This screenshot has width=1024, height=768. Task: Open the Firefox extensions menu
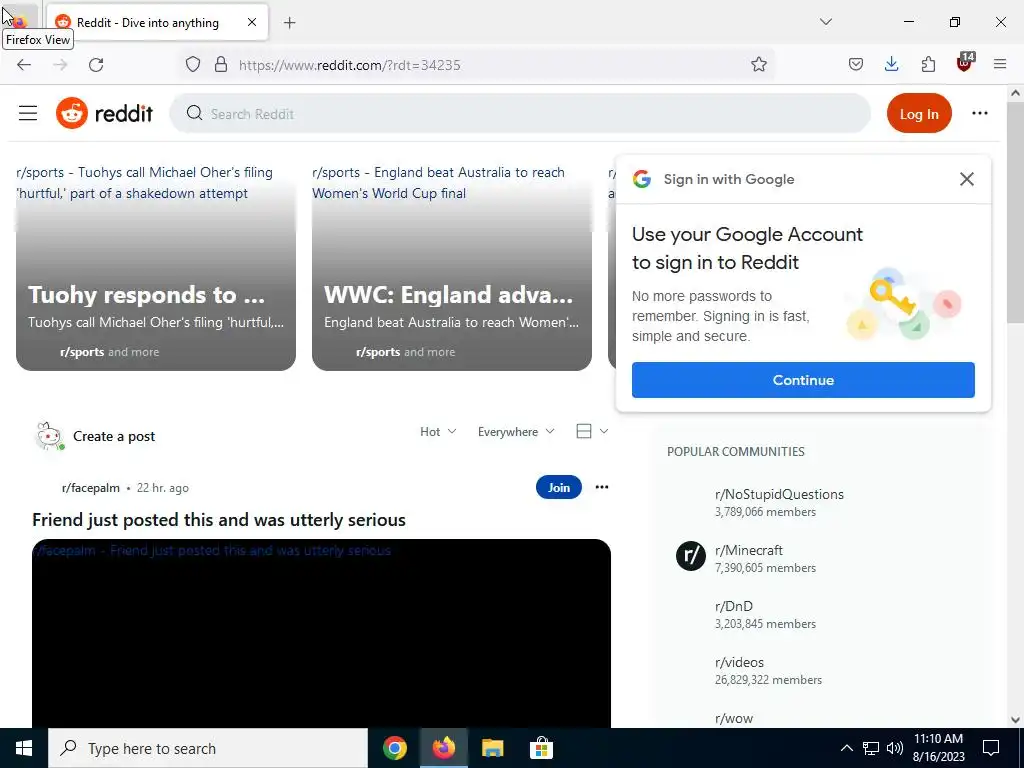pyautogui.click(x=928, y=65)
